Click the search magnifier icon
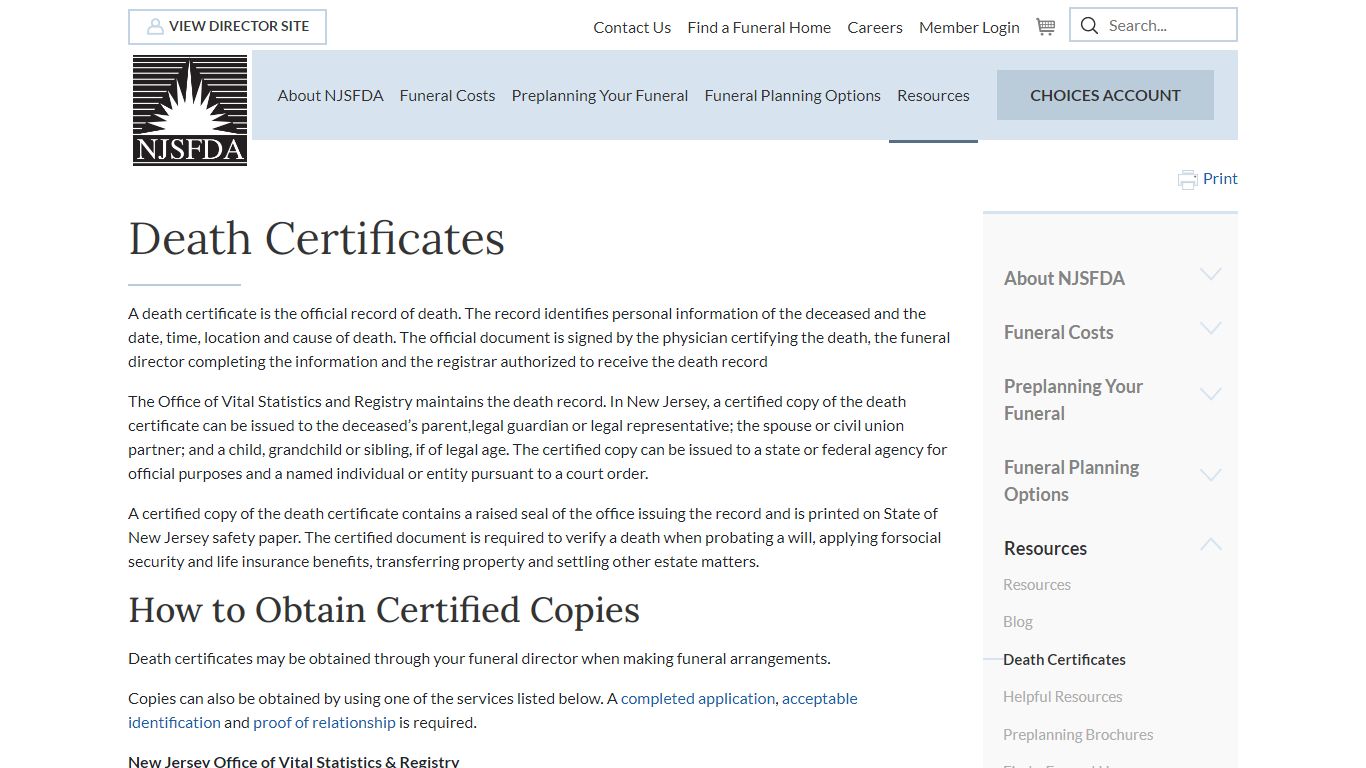The image size is (1366, 768). click(x=1090, y=26)
